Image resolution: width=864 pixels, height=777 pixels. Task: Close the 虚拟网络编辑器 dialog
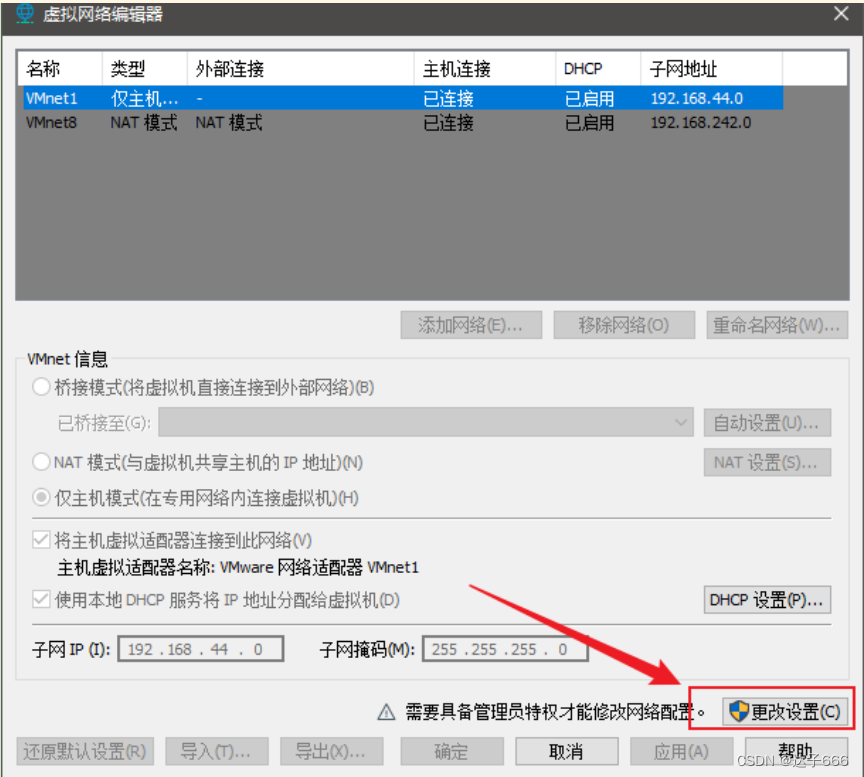[x=841, y=13]
